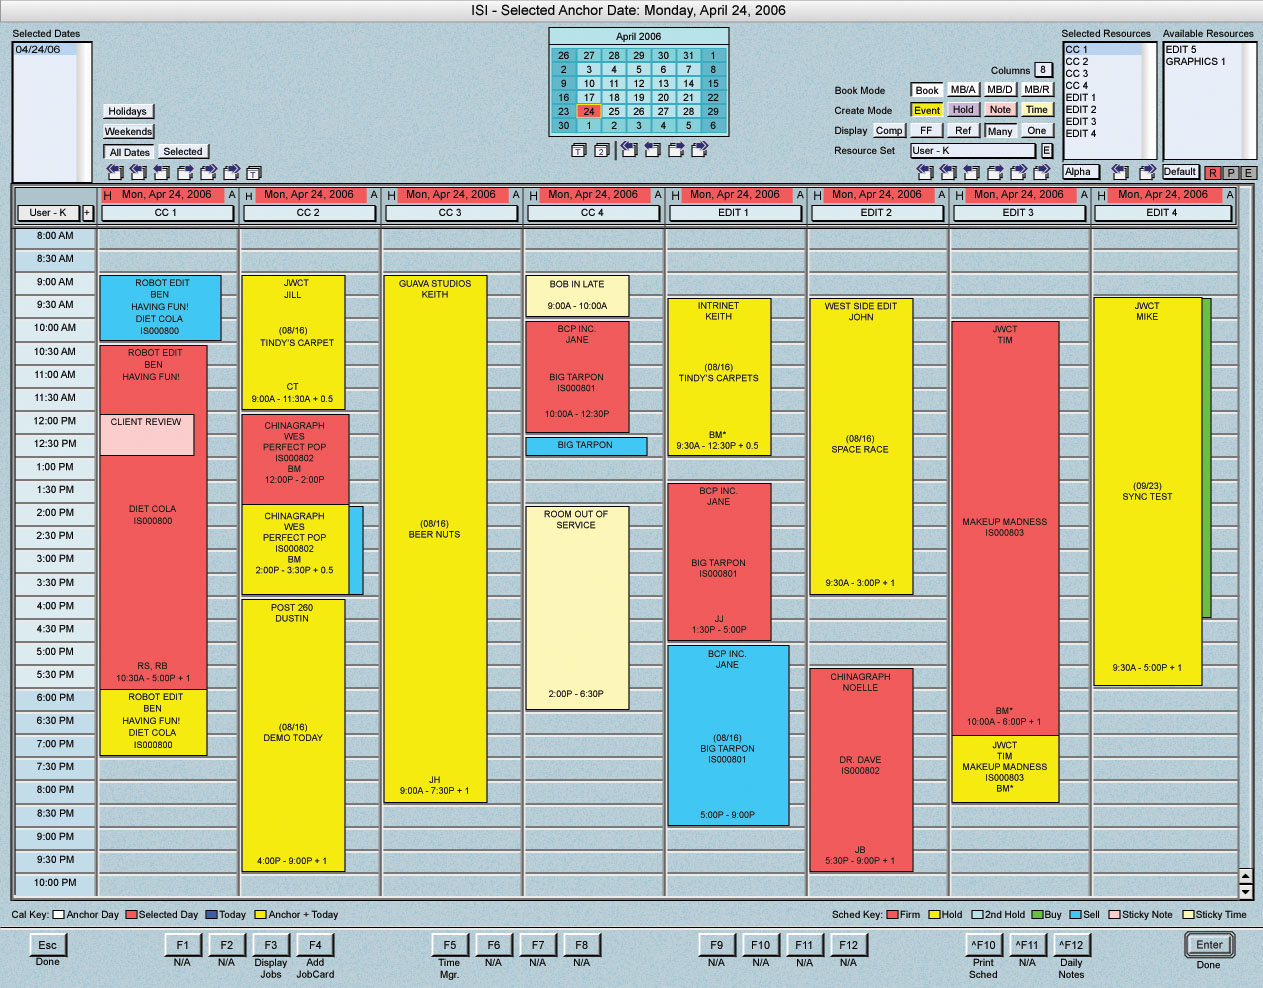Click the T page icon under Selected button
The height and width of the screenshot is (988, 1263).
(254, 173)
